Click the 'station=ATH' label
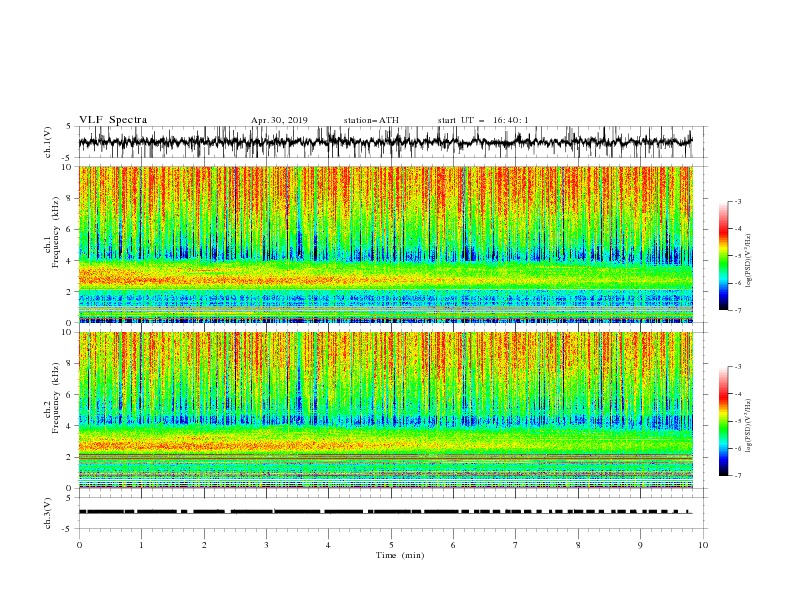 coord(371,120)
